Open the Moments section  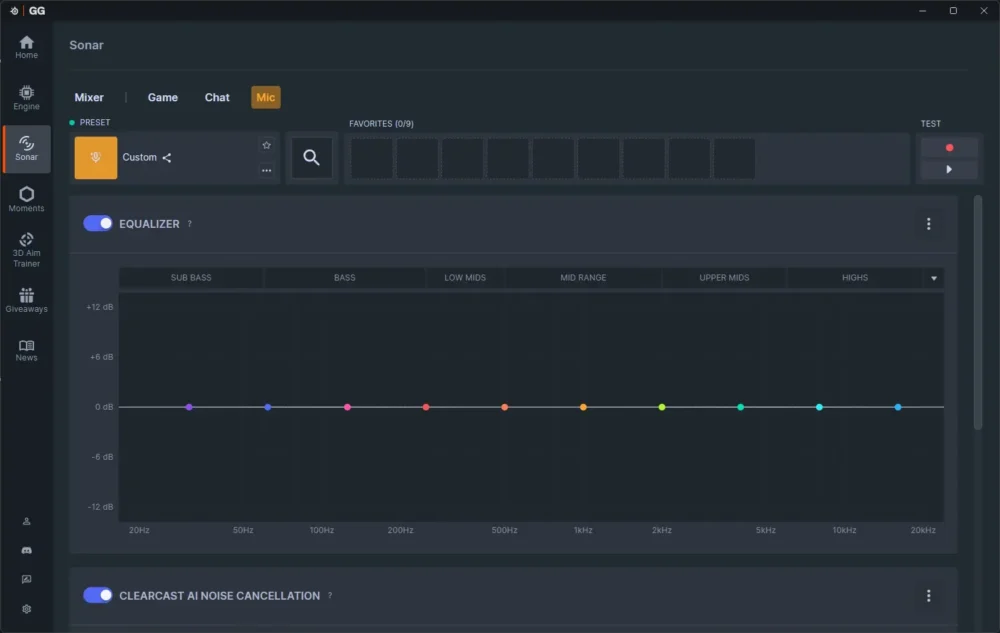pos(26,200)
